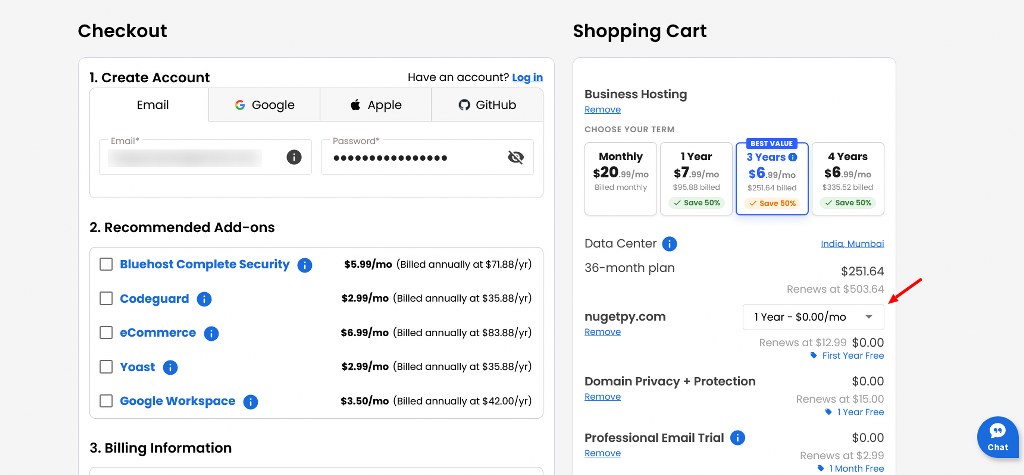The height and width of the screenshot is (475, 1024).
Task: Click info icon next to Yoast
Action: [170, 367]
